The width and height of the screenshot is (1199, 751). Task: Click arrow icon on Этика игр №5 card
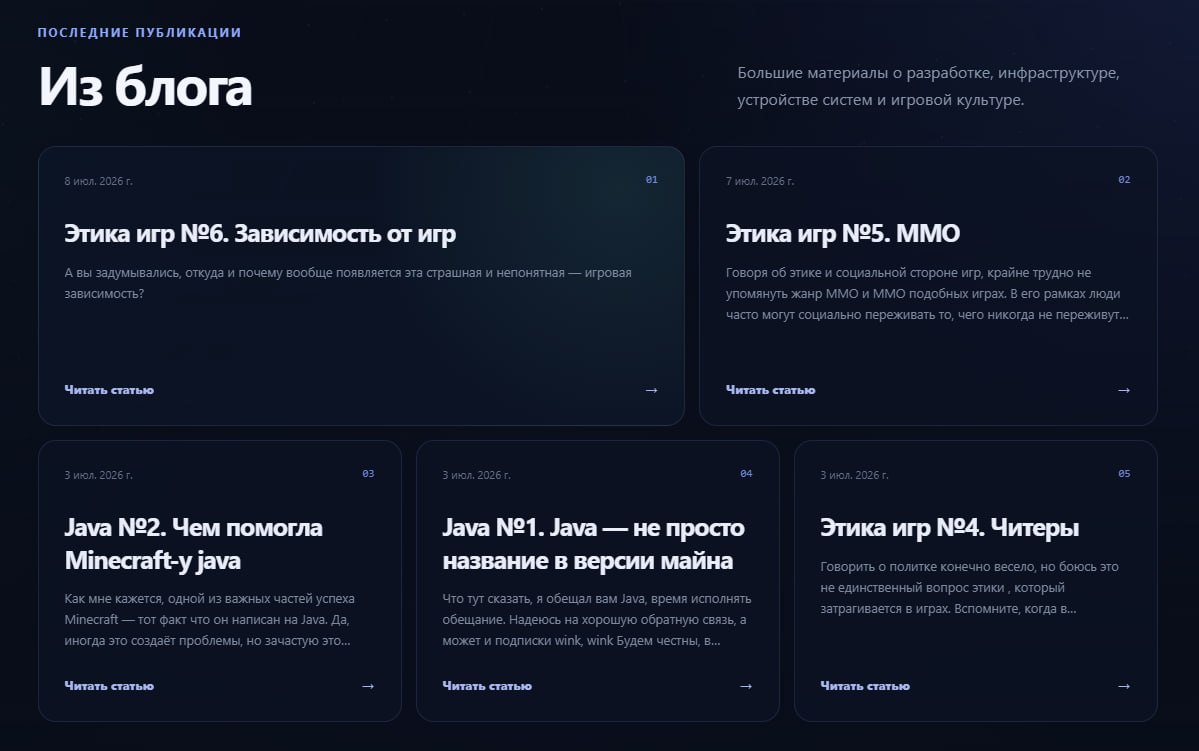[1124, 390]
